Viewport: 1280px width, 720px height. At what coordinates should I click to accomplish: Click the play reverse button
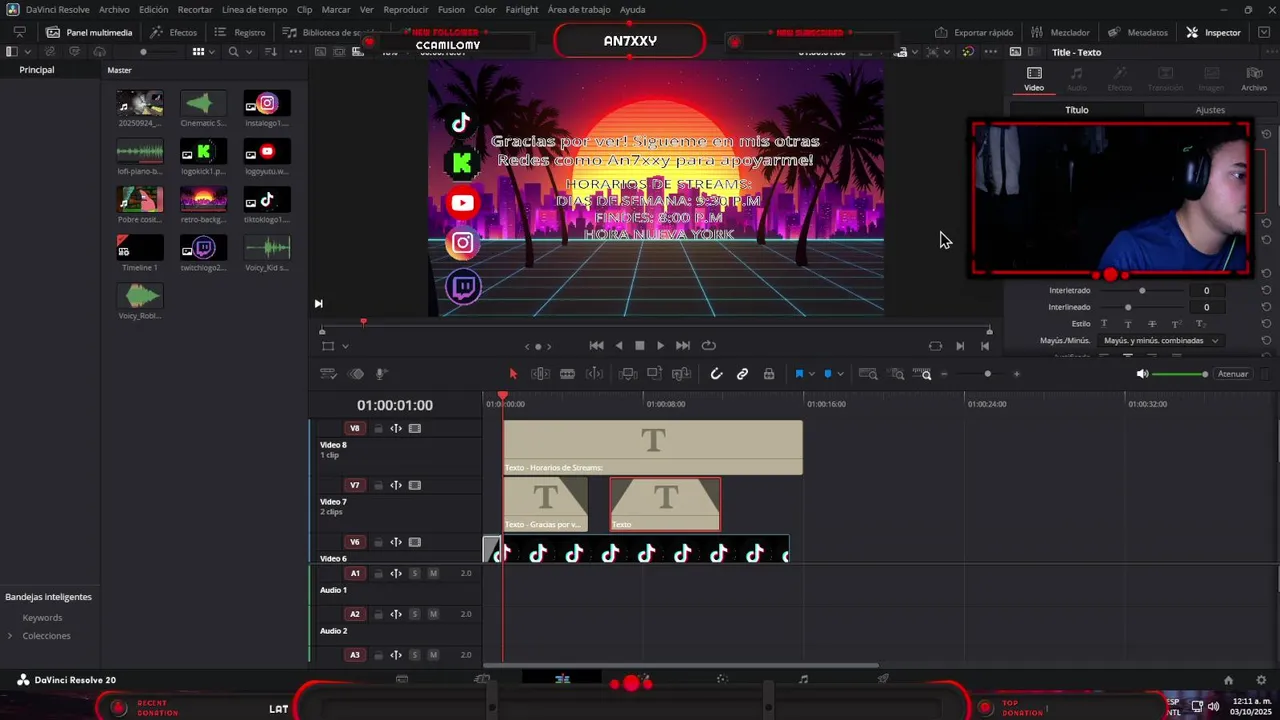(x=618, y=346)
